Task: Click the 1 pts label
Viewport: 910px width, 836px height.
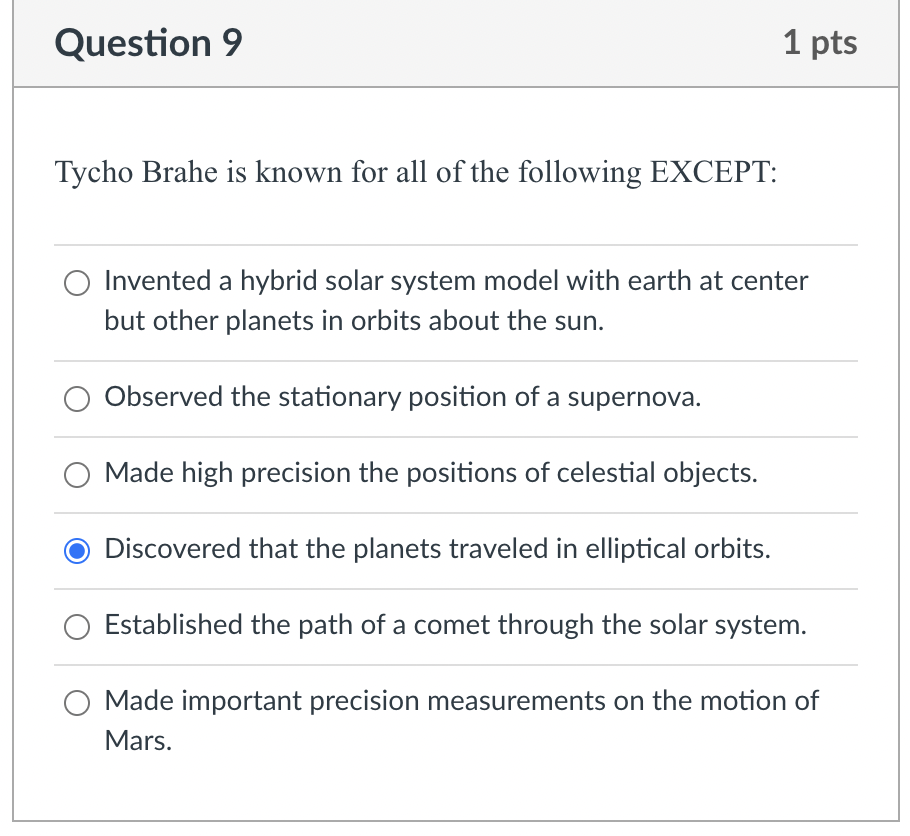Action: [x=820, y=43]
